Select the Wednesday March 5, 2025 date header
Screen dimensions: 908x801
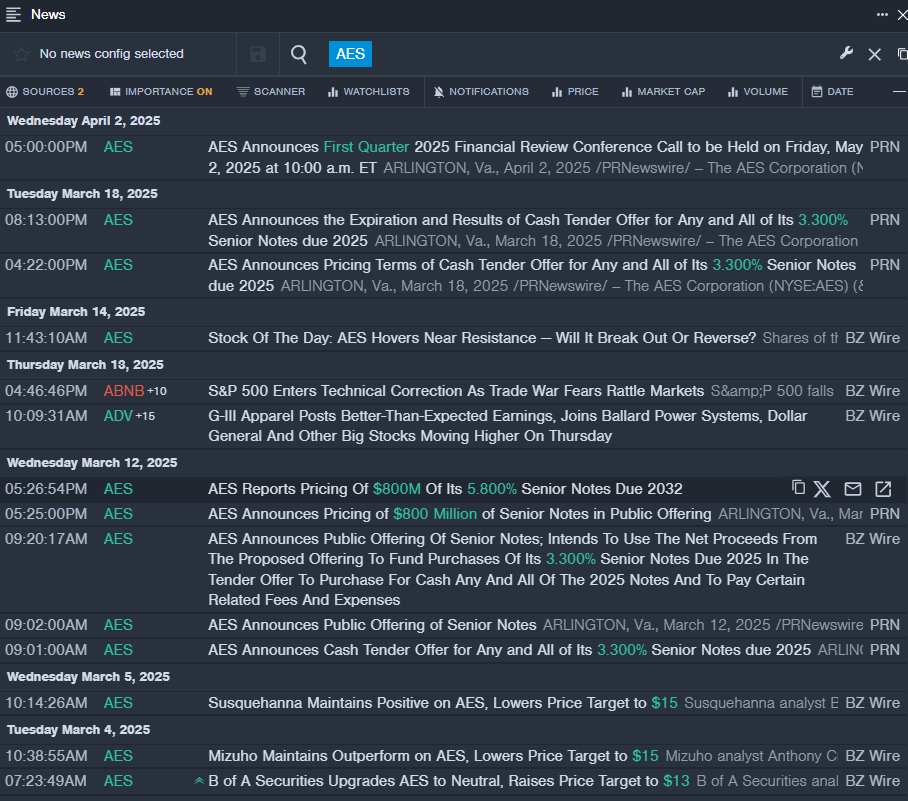point(88,676)
